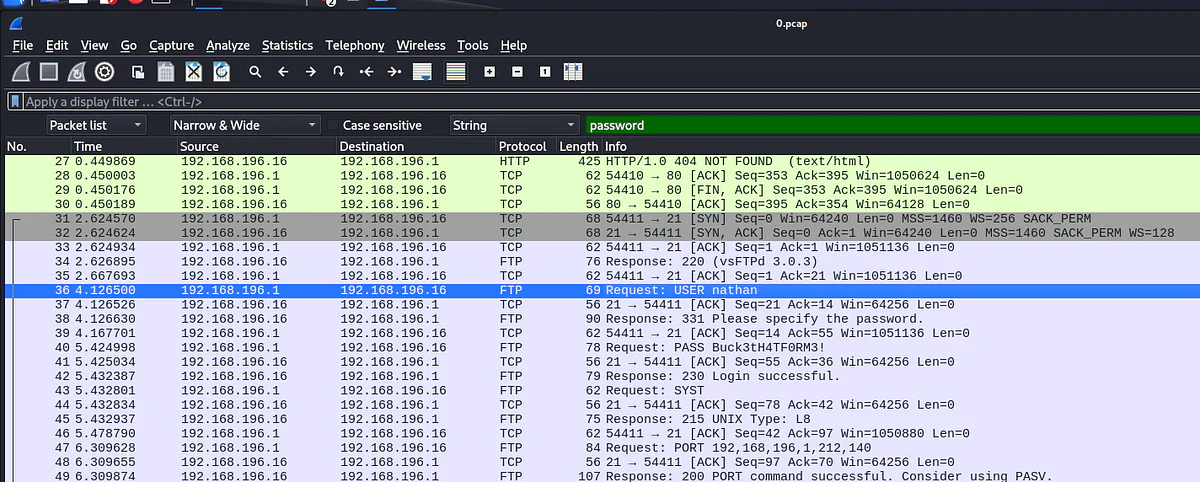Restart the current capture

click(77, 72)
